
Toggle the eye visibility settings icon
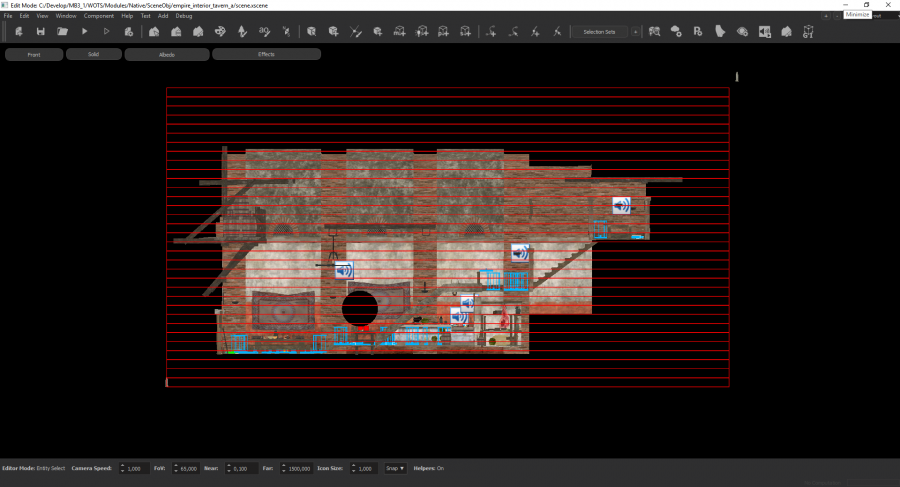coord(742,32)
